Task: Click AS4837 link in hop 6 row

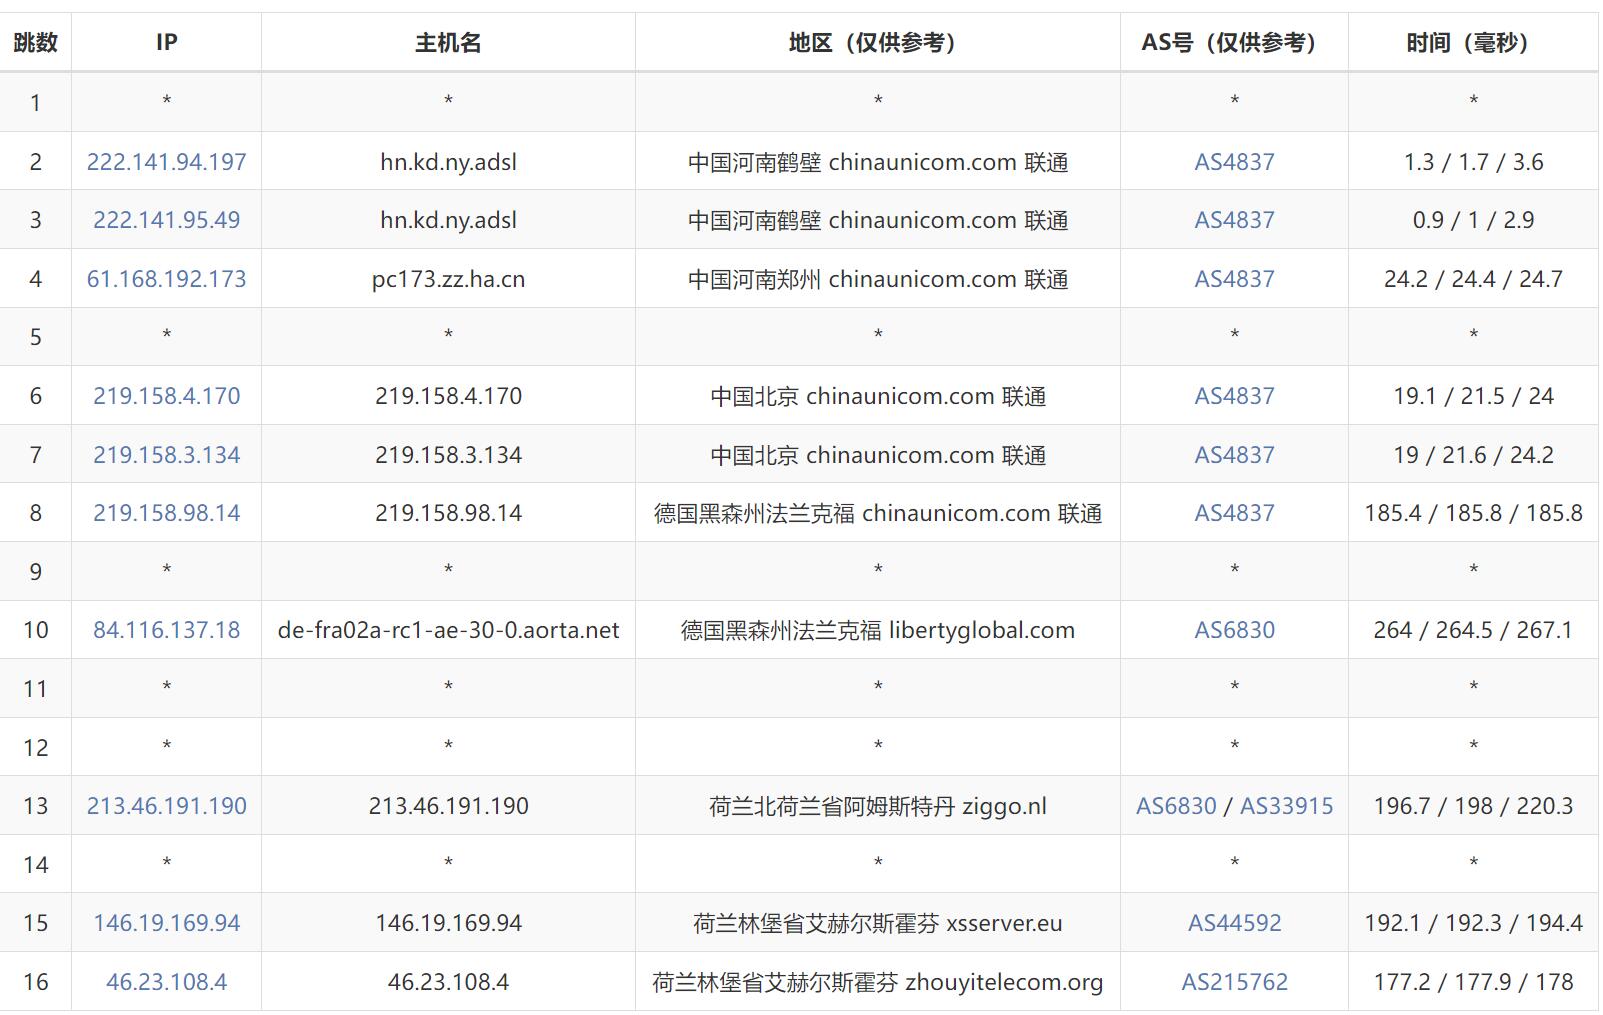Action: 1234,396
